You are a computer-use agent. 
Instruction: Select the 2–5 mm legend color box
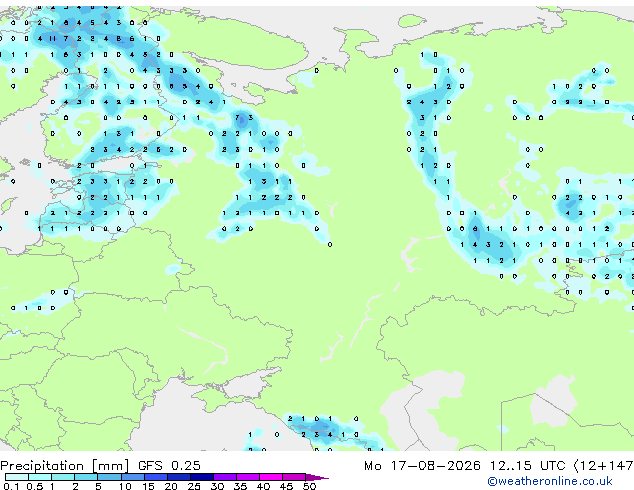86,477
